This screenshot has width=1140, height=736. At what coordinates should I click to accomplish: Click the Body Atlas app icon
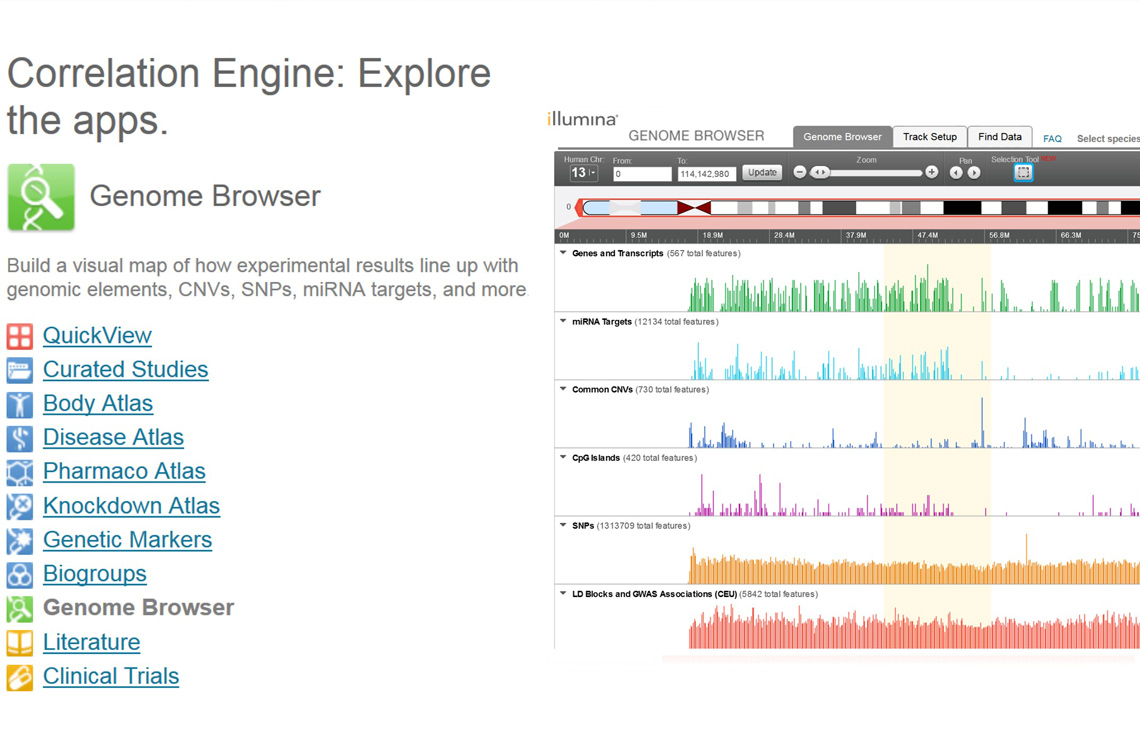(x=19, y=404)
